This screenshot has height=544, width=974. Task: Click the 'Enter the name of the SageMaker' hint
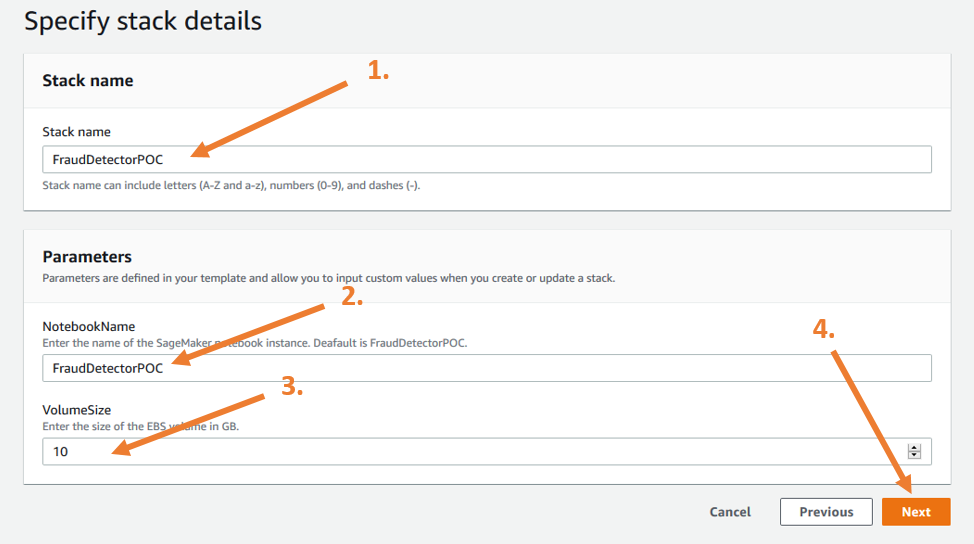(255, 343)
